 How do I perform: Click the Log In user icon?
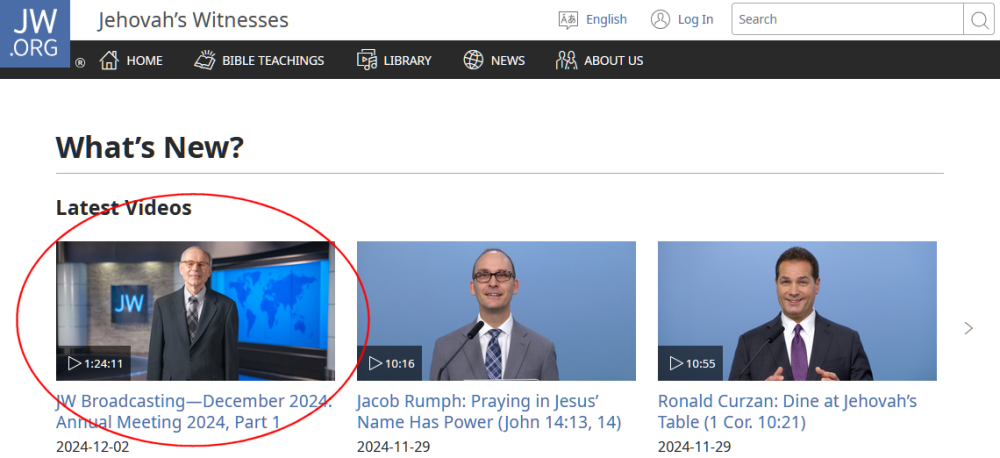pyautogui.click(x=660, y=19)
